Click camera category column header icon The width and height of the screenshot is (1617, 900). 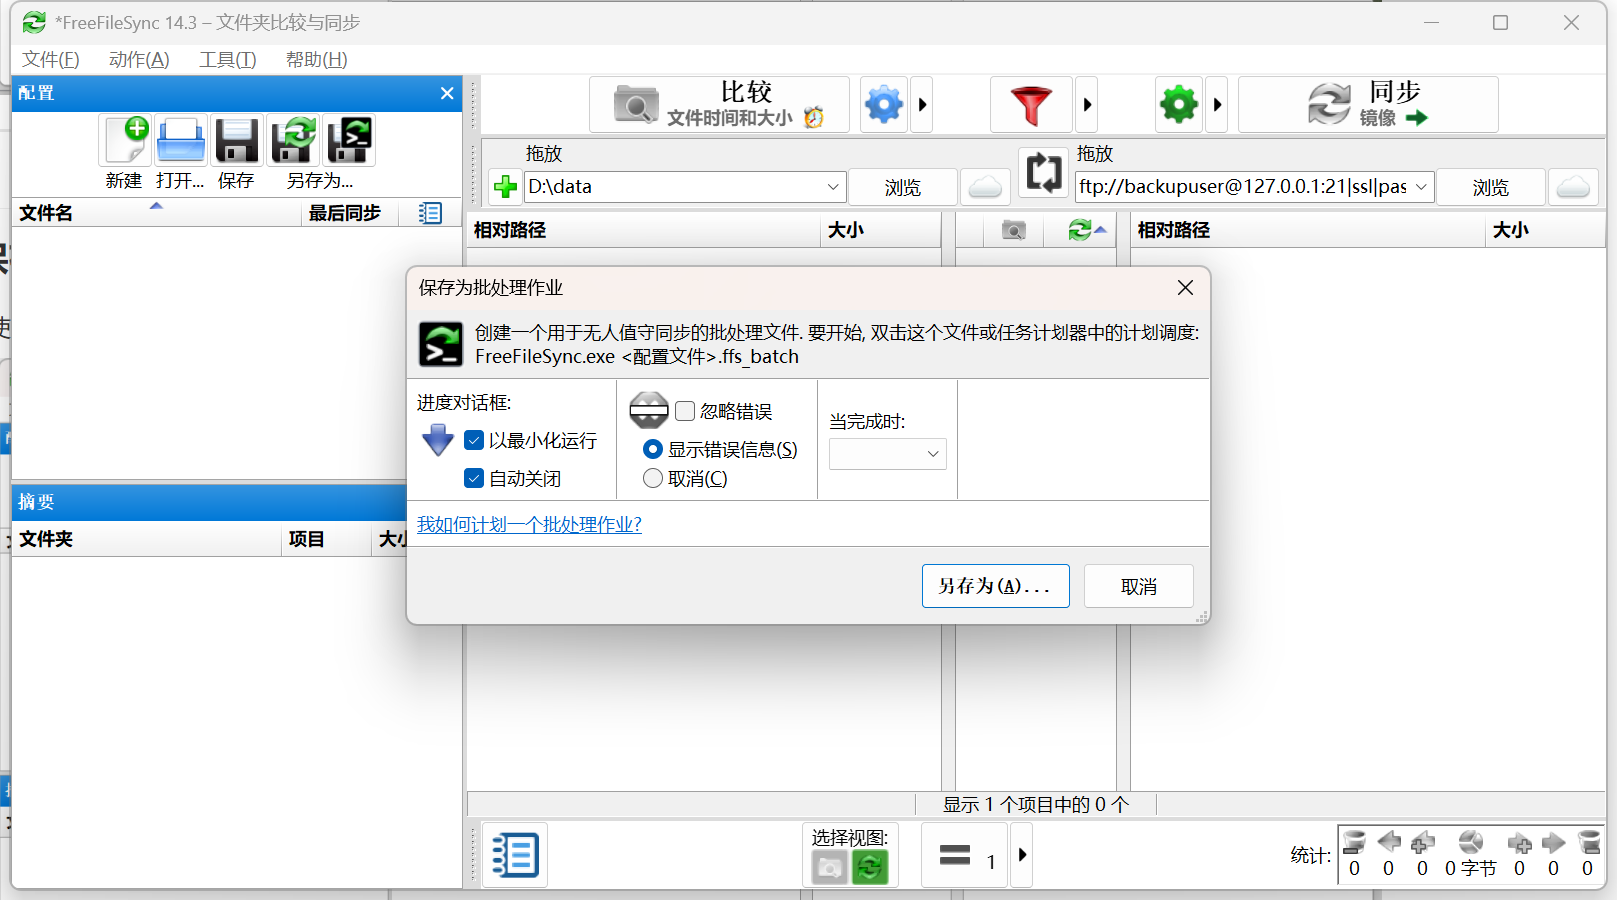[x=1013, y=231]
